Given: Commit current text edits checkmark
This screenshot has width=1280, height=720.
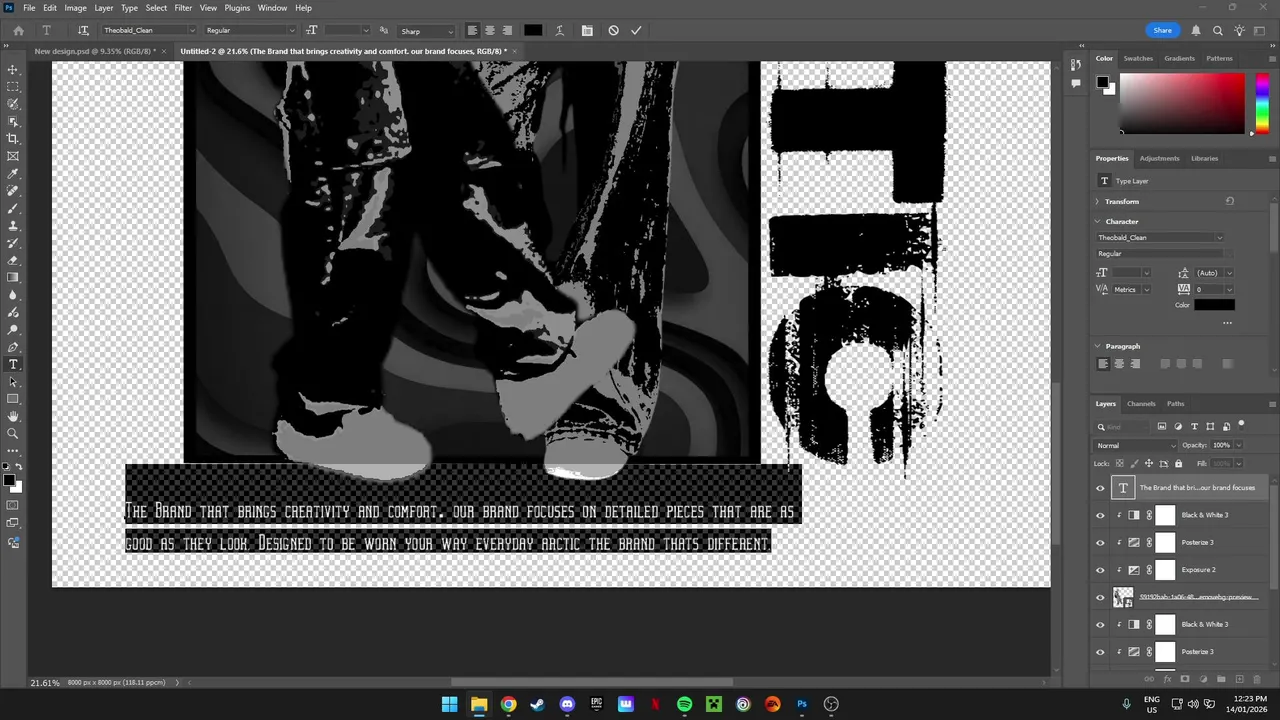Looking at the screenshot, I should click(x=636, y=30).
